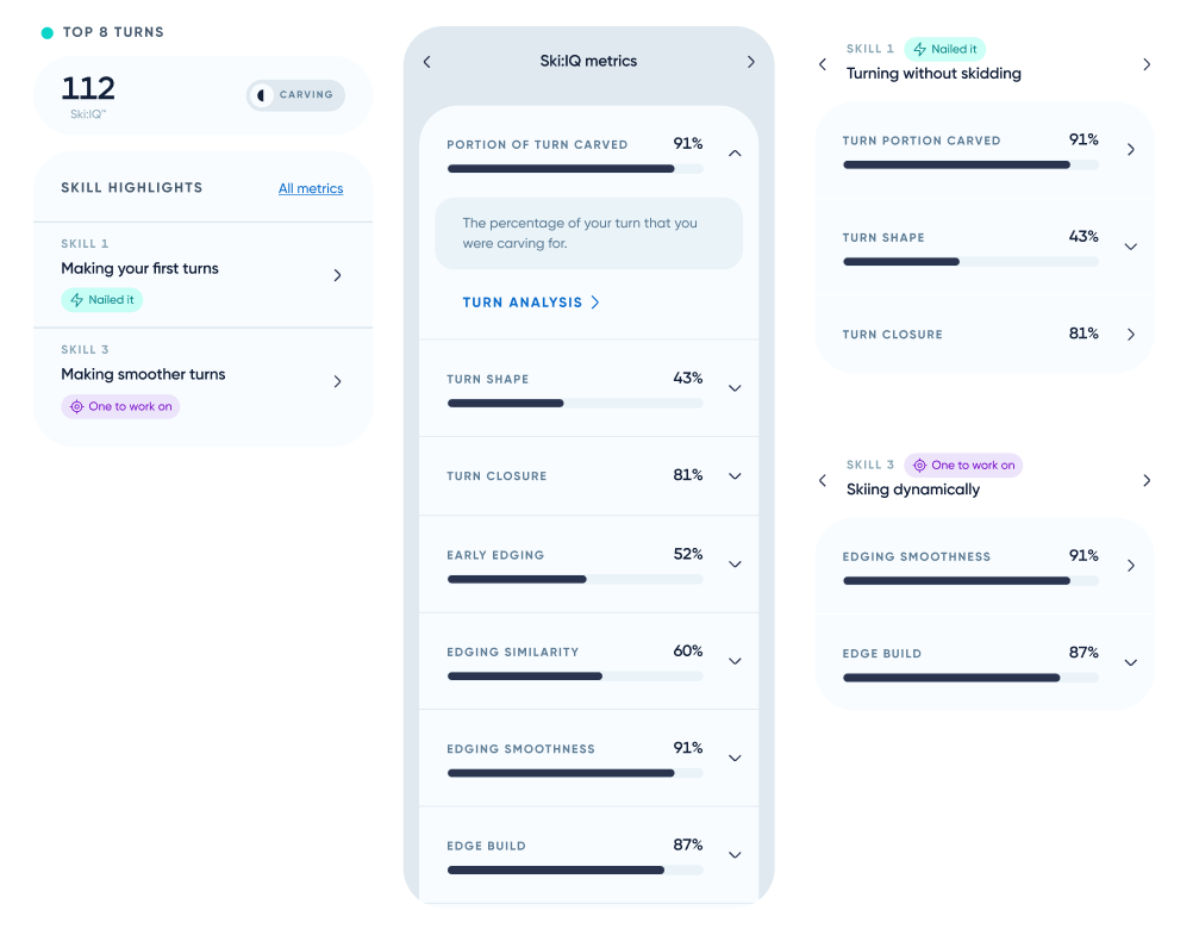Next skill arrow beside Turning without skidding
The width and height of the screenshot is (1199, 935).
1146,65
